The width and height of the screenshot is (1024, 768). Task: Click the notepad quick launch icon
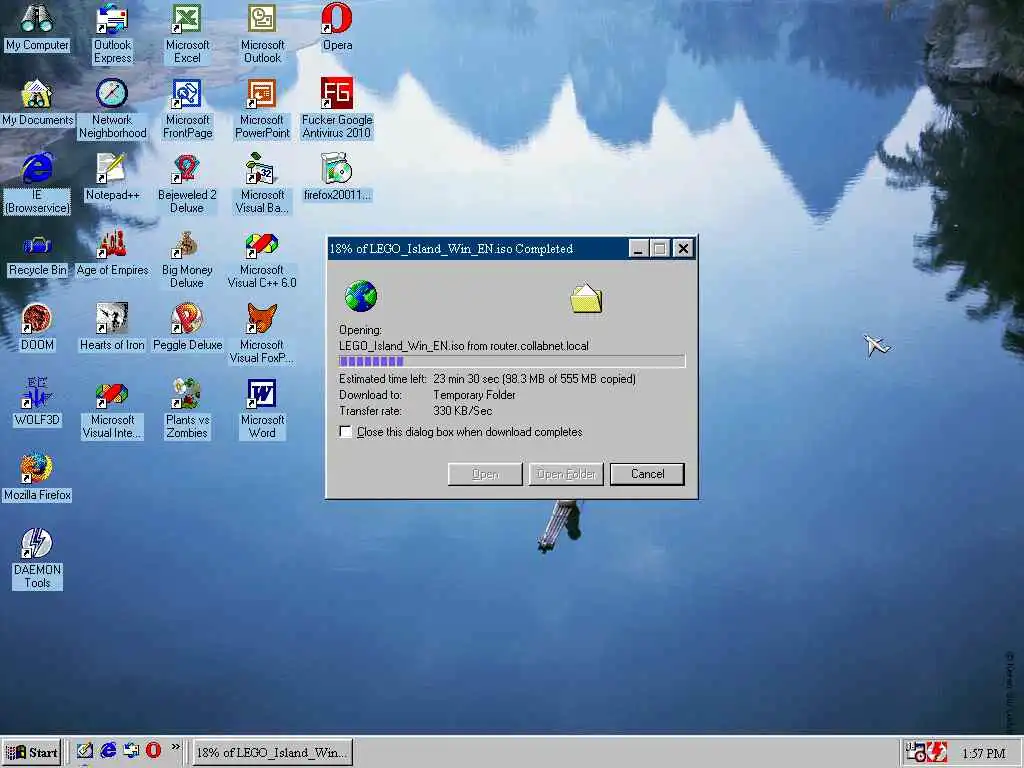pyautogui.click(x=84, y=751)
